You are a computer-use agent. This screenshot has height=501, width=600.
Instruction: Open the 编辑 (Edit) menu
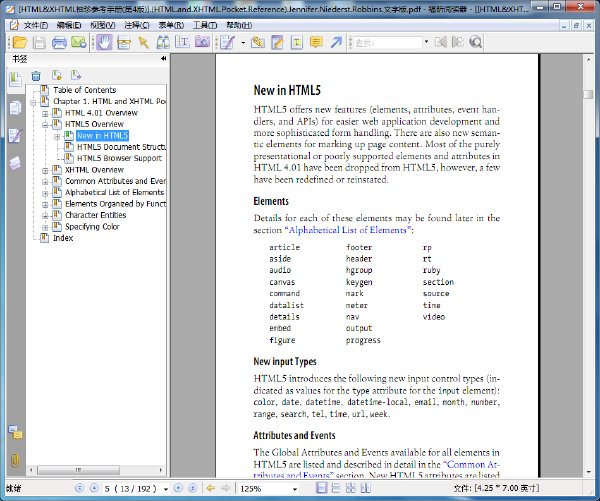tap(69, 25)
